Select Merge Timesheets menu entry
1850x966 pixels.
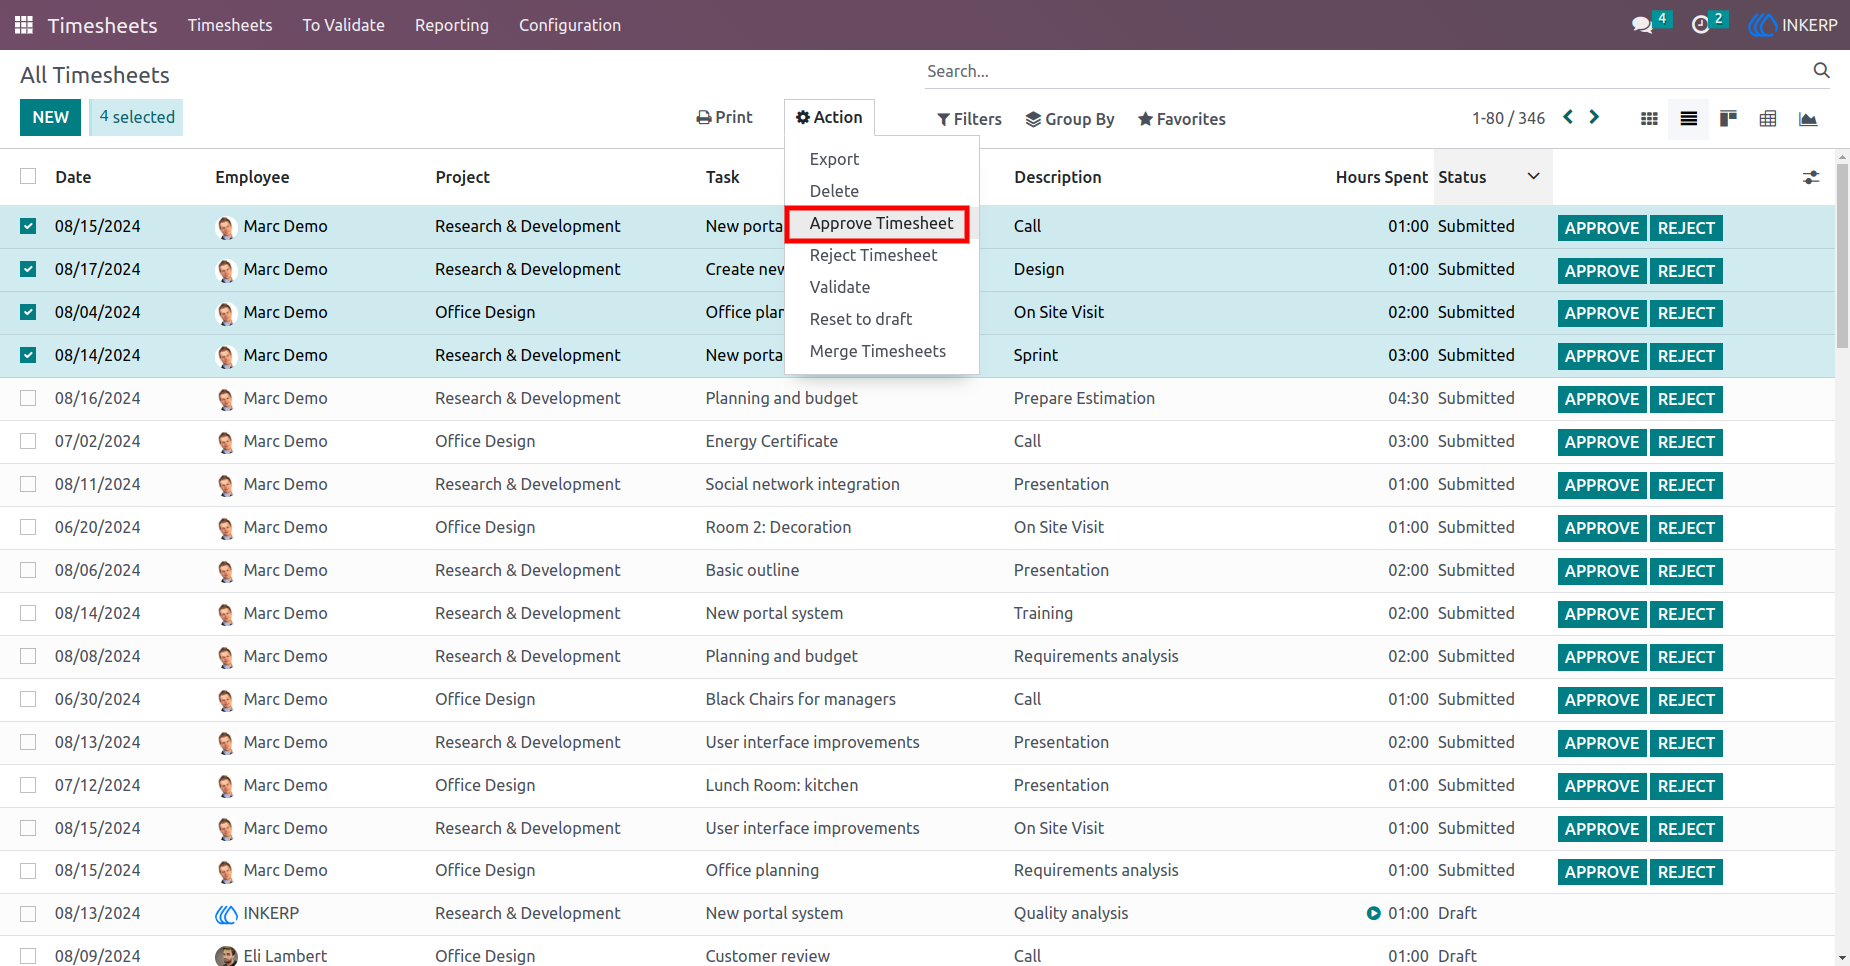(877, 351)
